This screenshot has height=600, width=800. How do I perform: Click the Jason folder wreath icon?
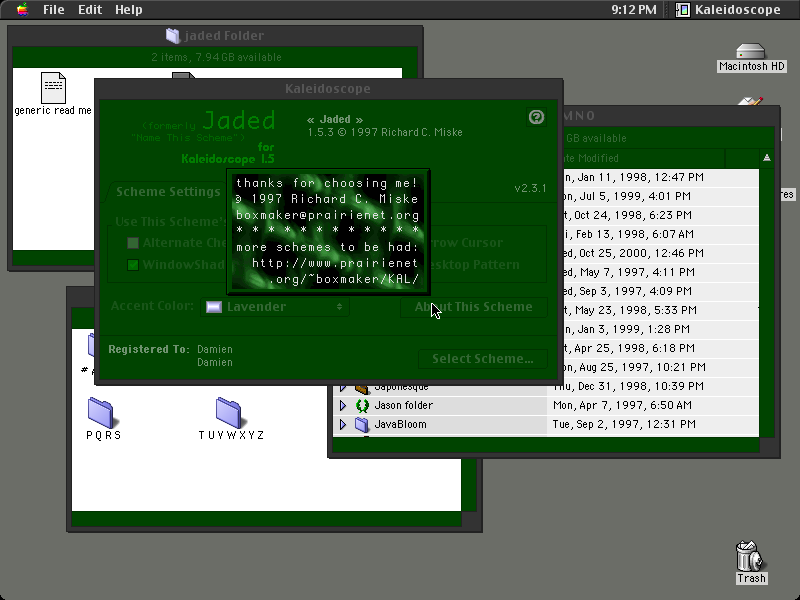click(362, 406)
